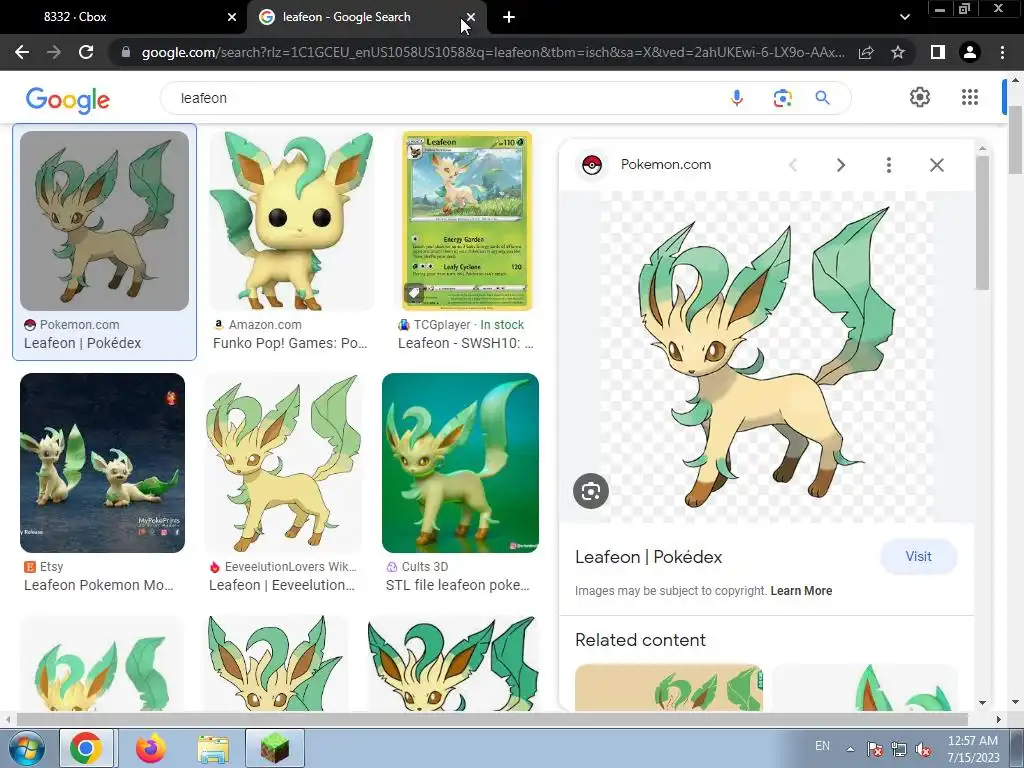Search inside image with Lens button
The image size is (1024, 768).
click(591, 491)
